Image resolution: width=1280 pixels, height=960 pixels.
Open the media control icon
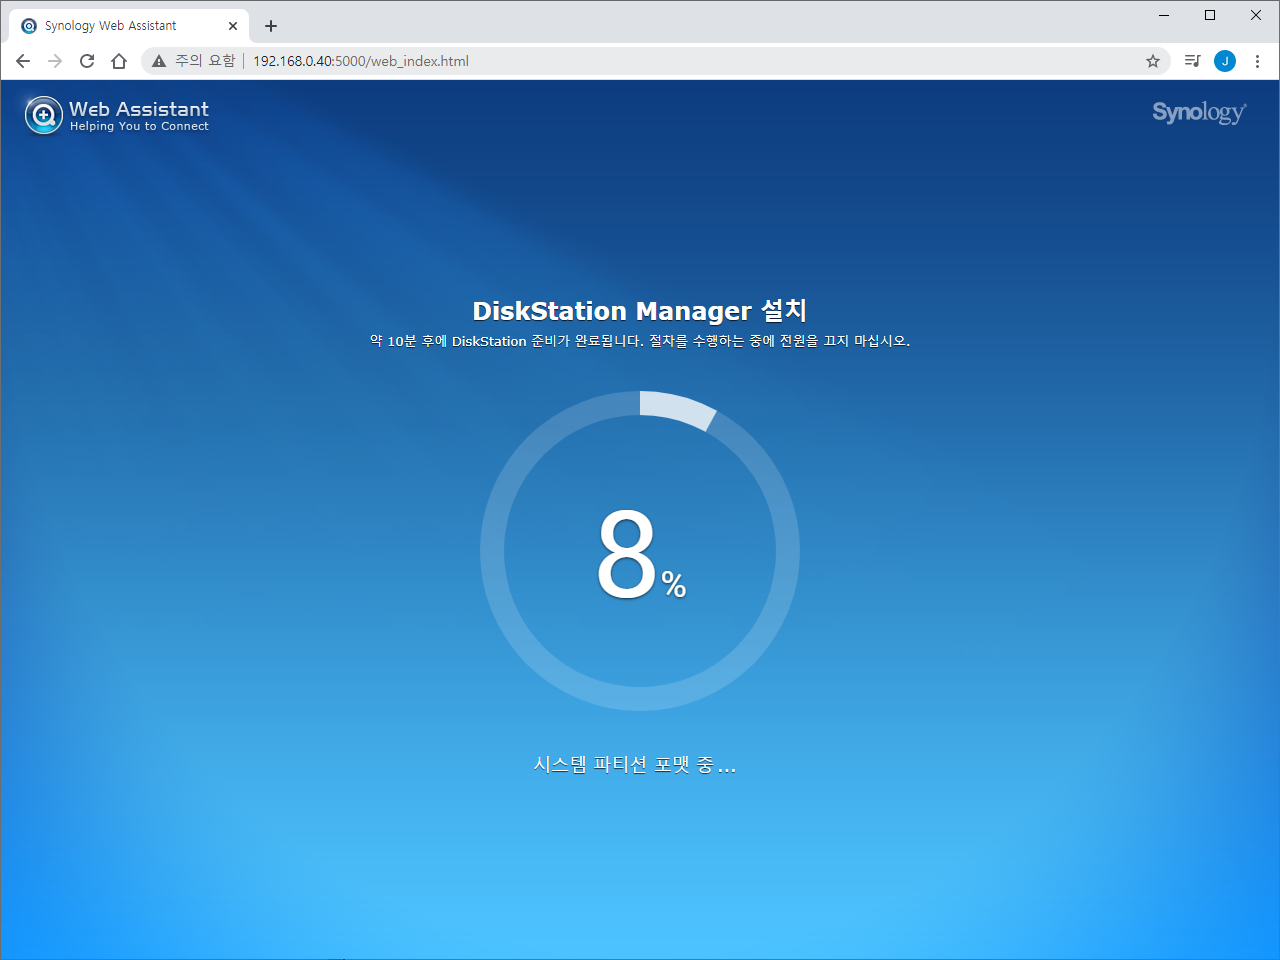pos(1192,61)
